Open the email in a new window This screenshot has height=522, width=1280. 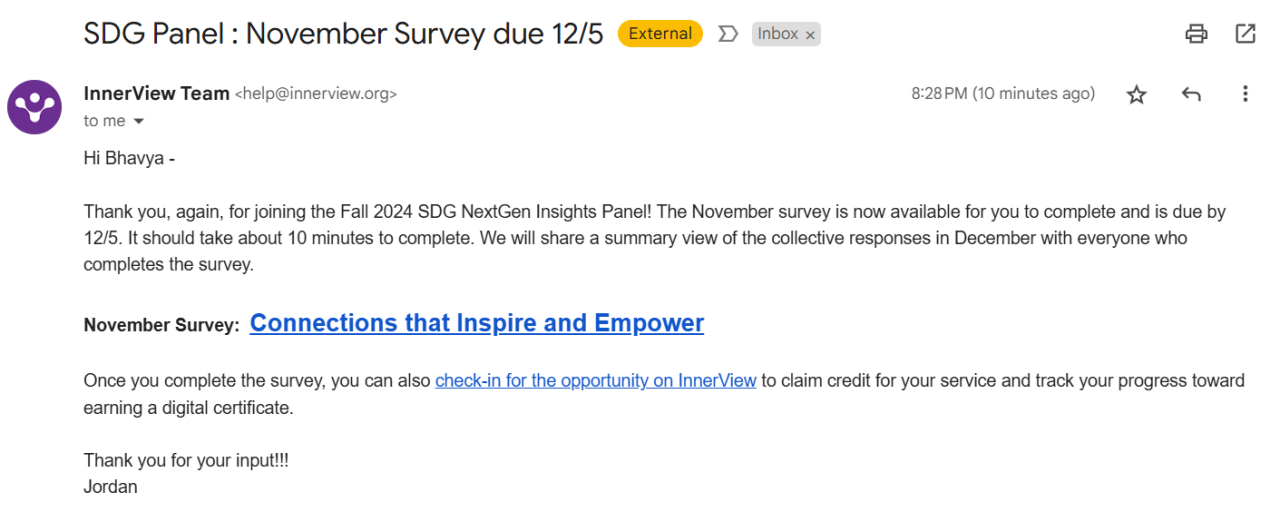[1245, 34]
